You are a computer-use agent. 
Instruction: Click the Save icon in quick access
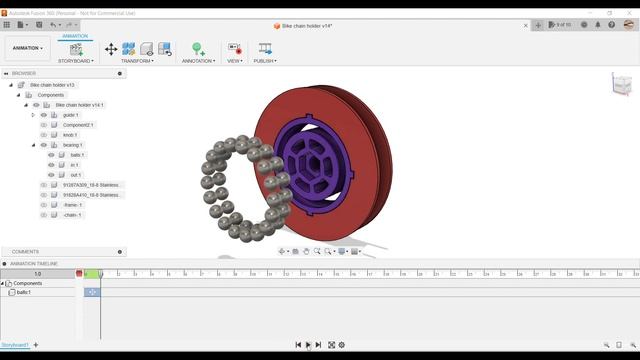point(39,25)
